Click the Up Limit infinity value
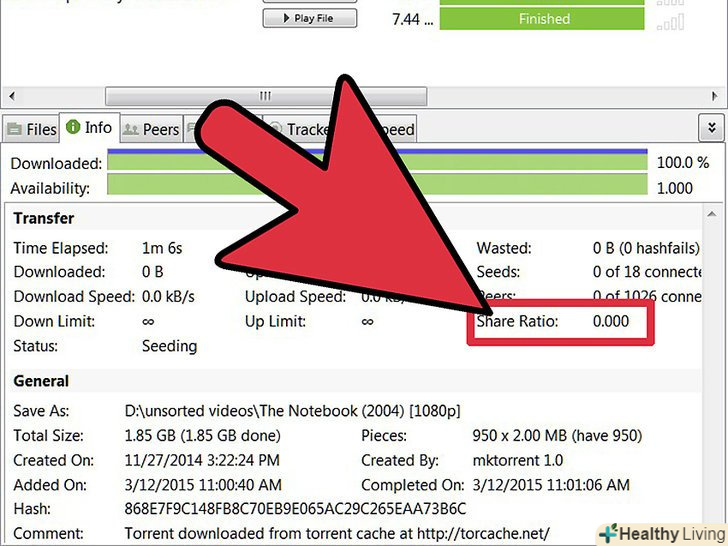Viewport: 728px width, 546px height. click(367, 321)
